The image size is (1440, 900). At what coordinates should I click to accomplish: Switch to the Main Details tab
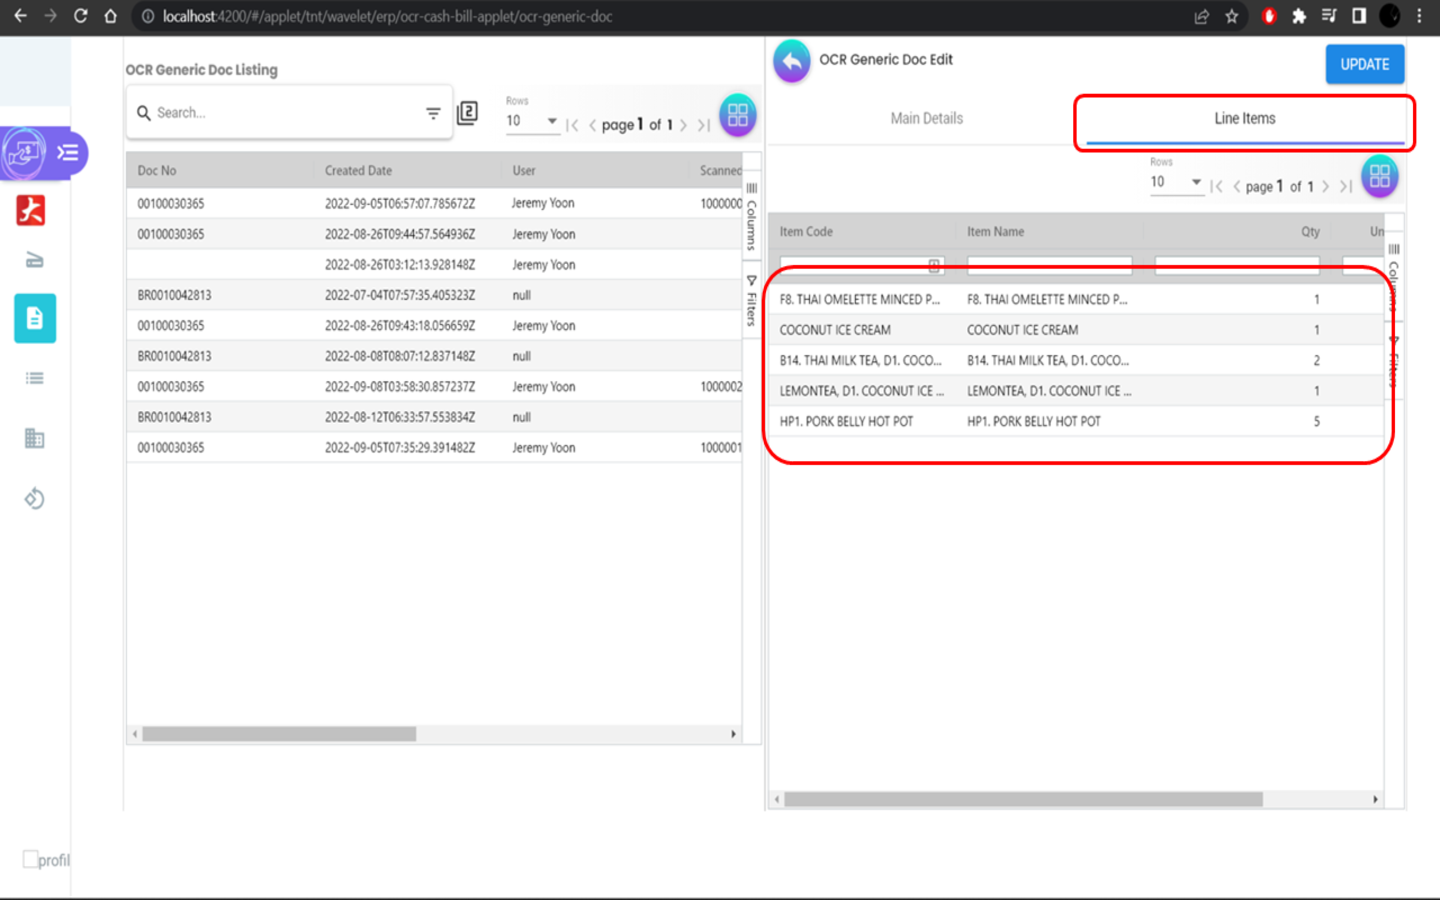(926, 119)
